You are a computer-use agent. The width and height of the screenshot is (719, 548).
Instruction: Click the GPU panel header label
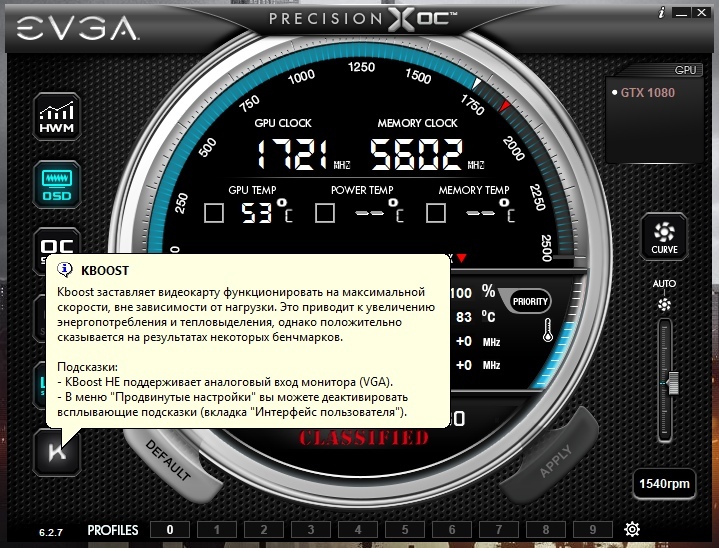pos(685,70)
